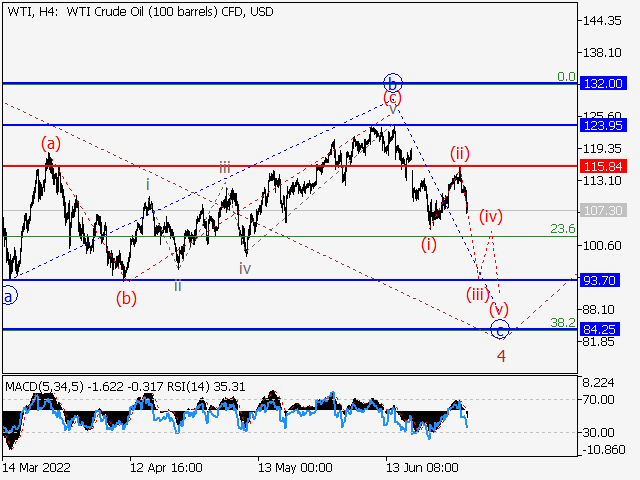Image resolution: width=640 pixels, height=480 pixels.
Task: Click the red (a) wave label
Action: [51, 144]
